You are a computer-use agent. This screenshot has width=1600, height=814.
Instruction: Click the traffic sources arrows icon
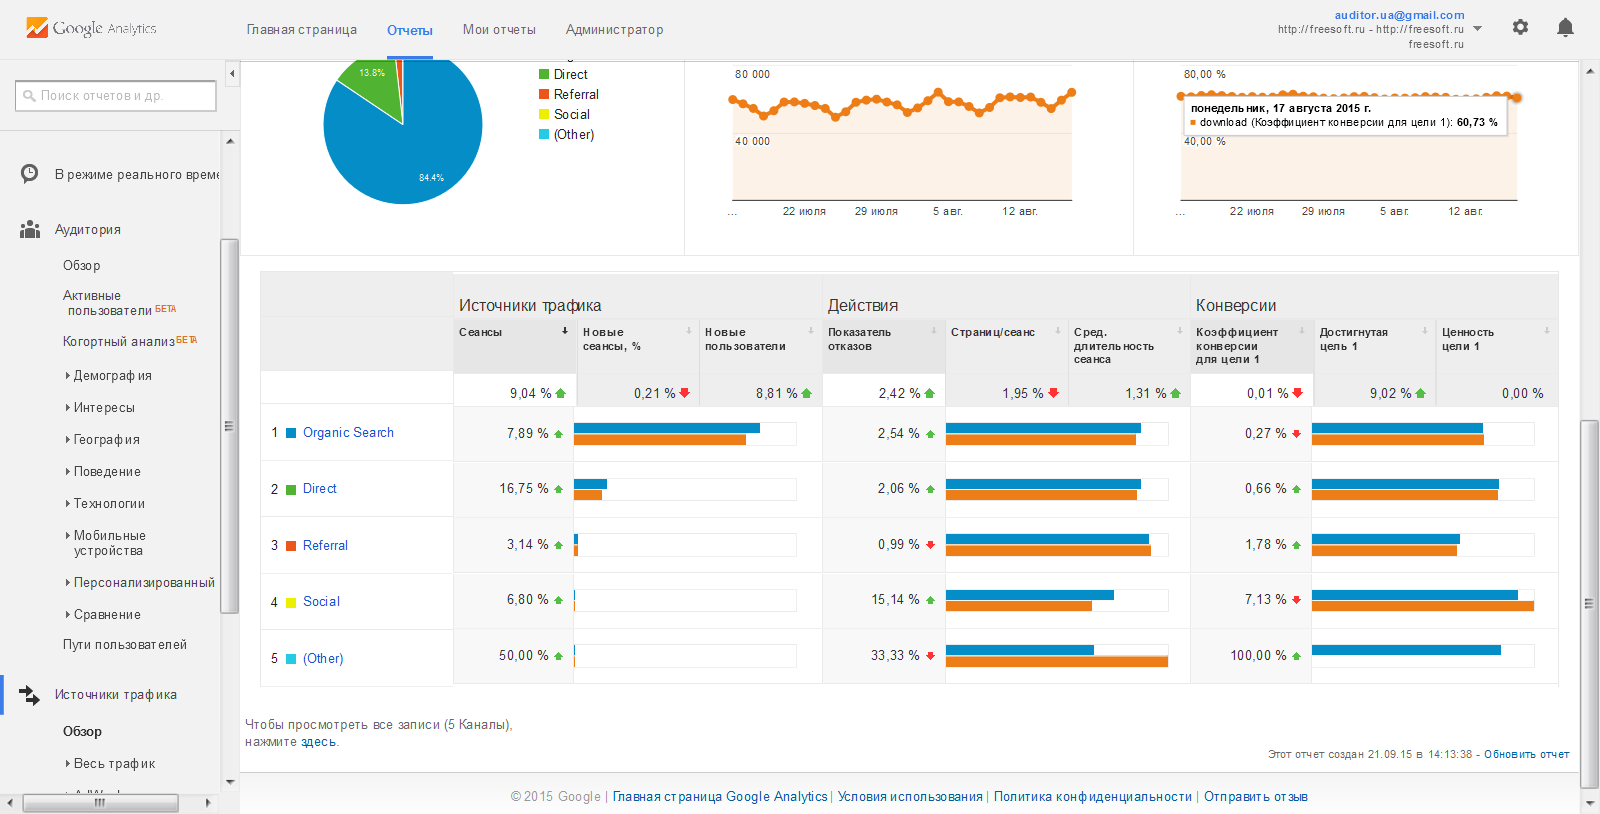pos(30,695)
